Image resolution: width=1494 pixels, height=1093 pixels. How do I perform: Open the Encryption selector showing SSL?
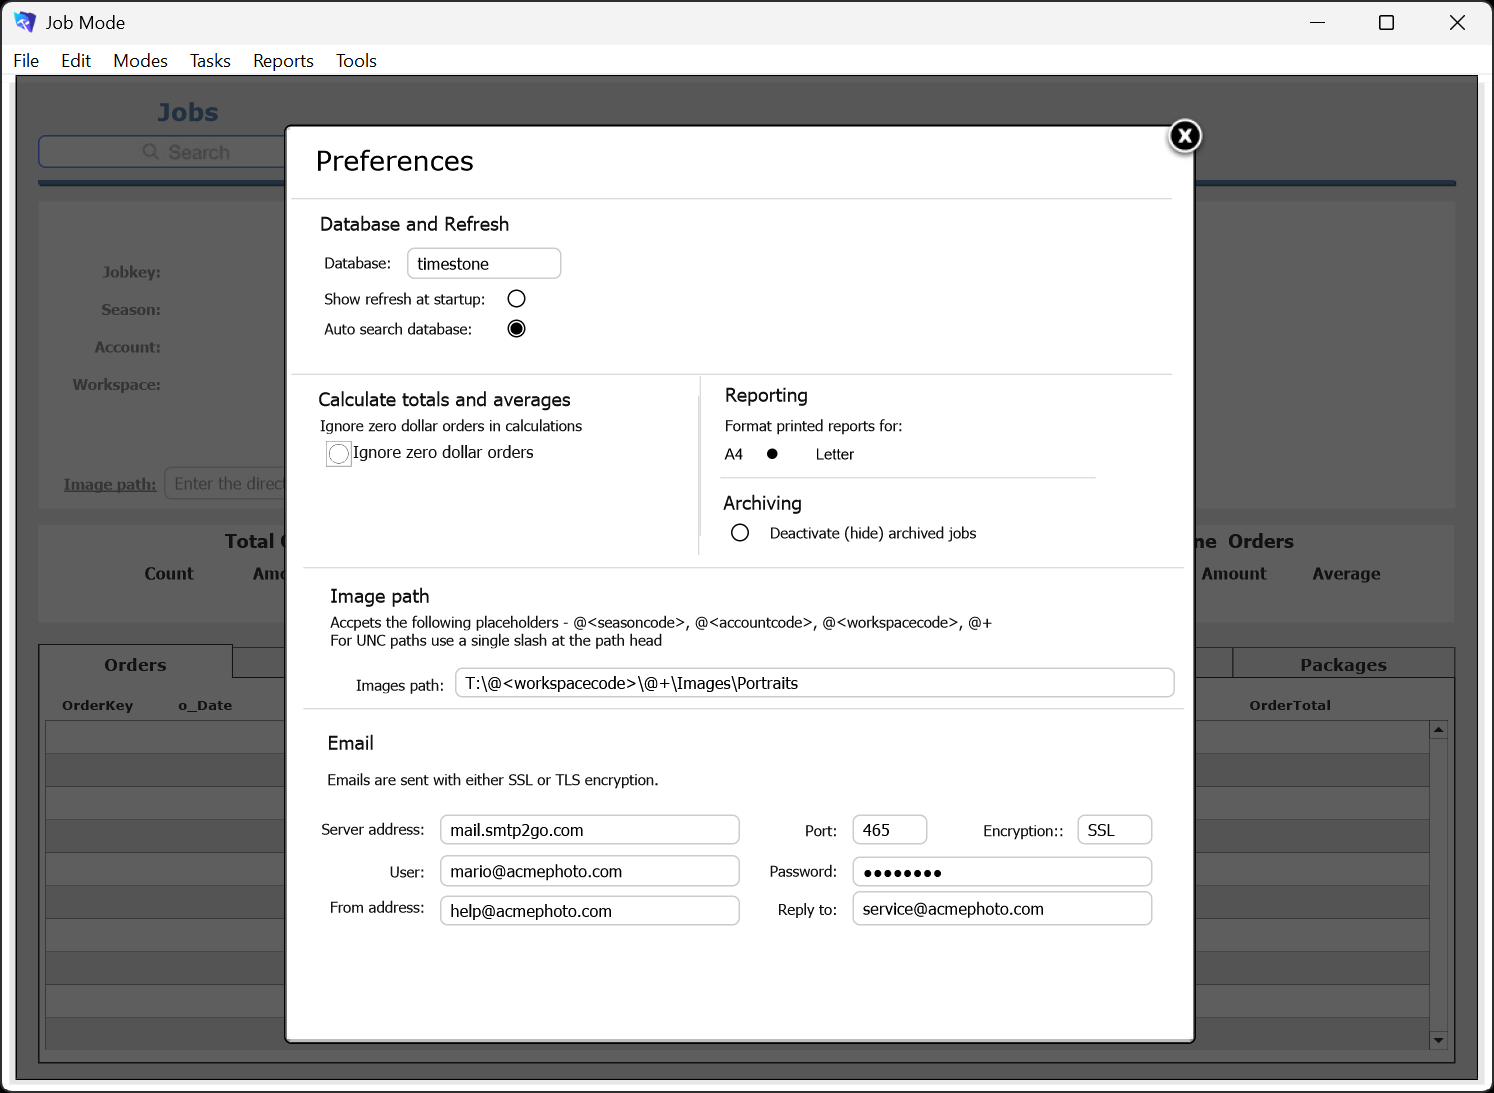pyautogui.click(x=1114, y=829)
